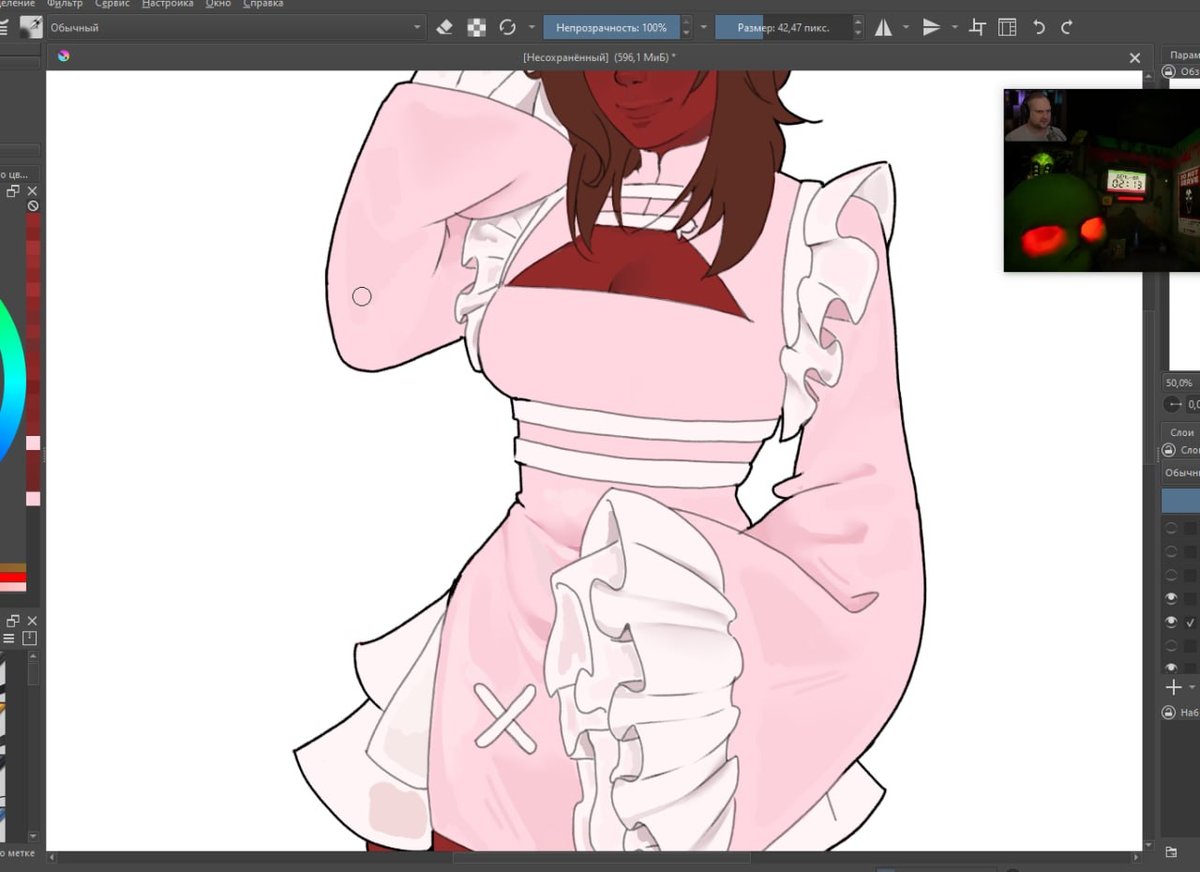Screen dimensions: 1200x872
Task: Float the color selector docker
Action: click(x=14, y=191)
